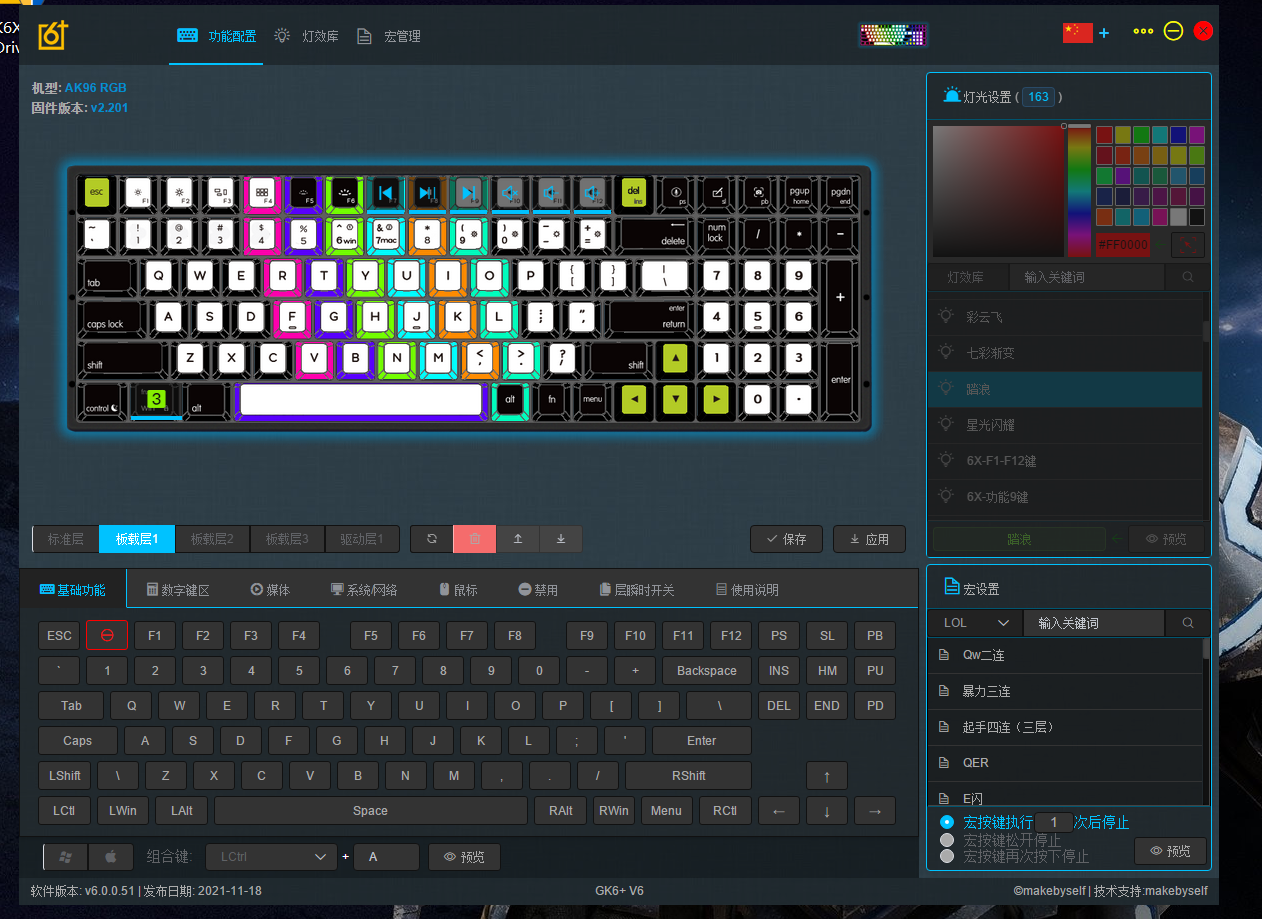
Task: Click the 保存 save button
Action: tap(786, 539)
